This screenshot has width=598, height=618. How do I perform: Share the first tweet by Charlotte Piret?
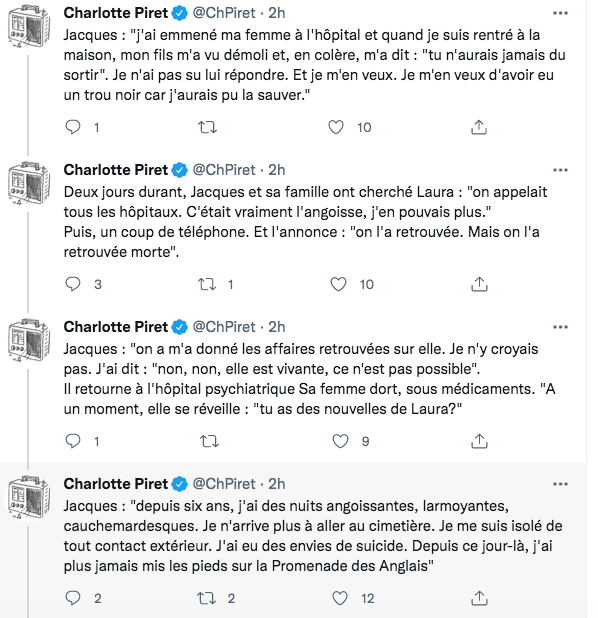coord(479,127)
